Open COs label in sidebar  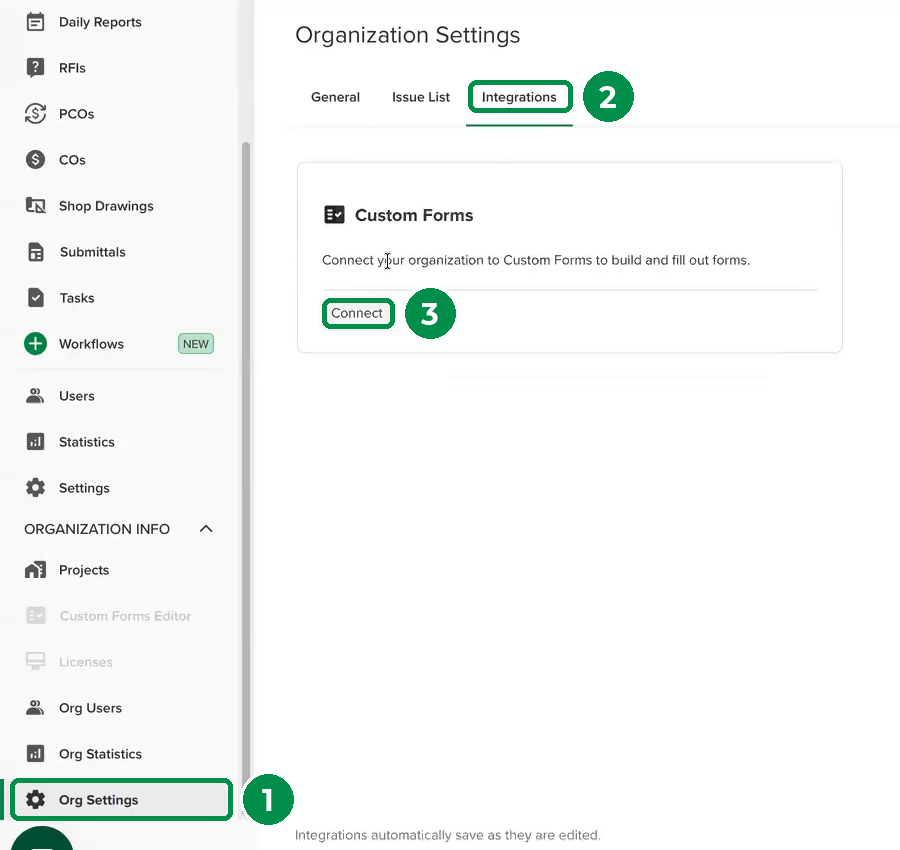[72, 160]
